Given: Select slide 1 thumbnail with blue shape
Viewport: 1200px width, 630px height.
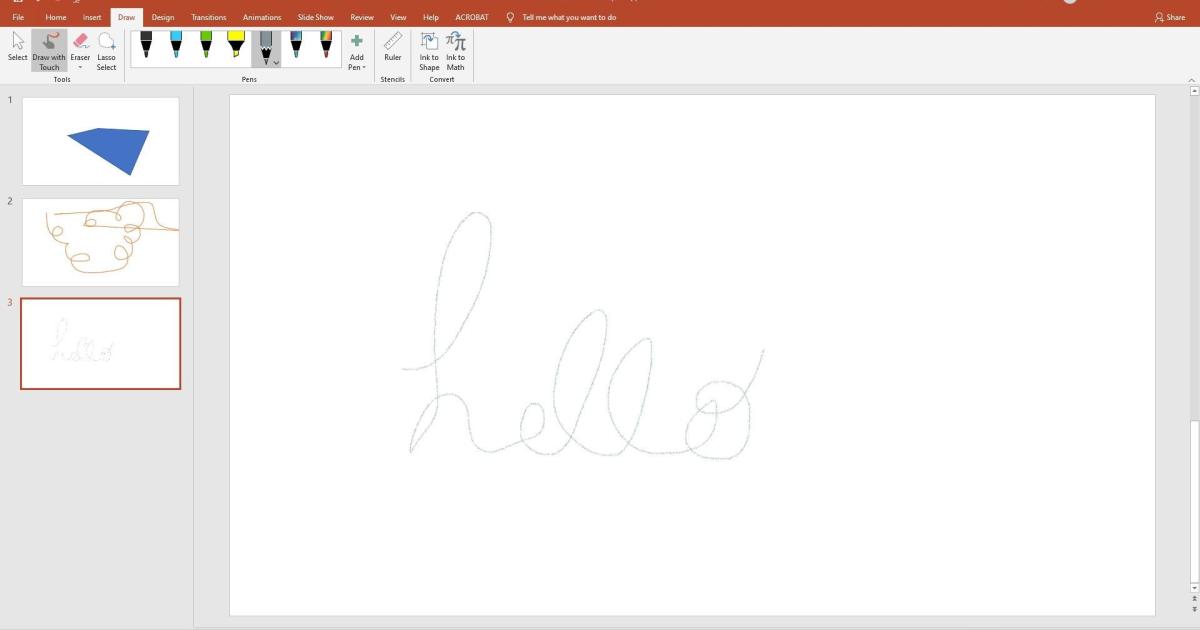Looking at the screenshot, I should [x=100, y=141].
